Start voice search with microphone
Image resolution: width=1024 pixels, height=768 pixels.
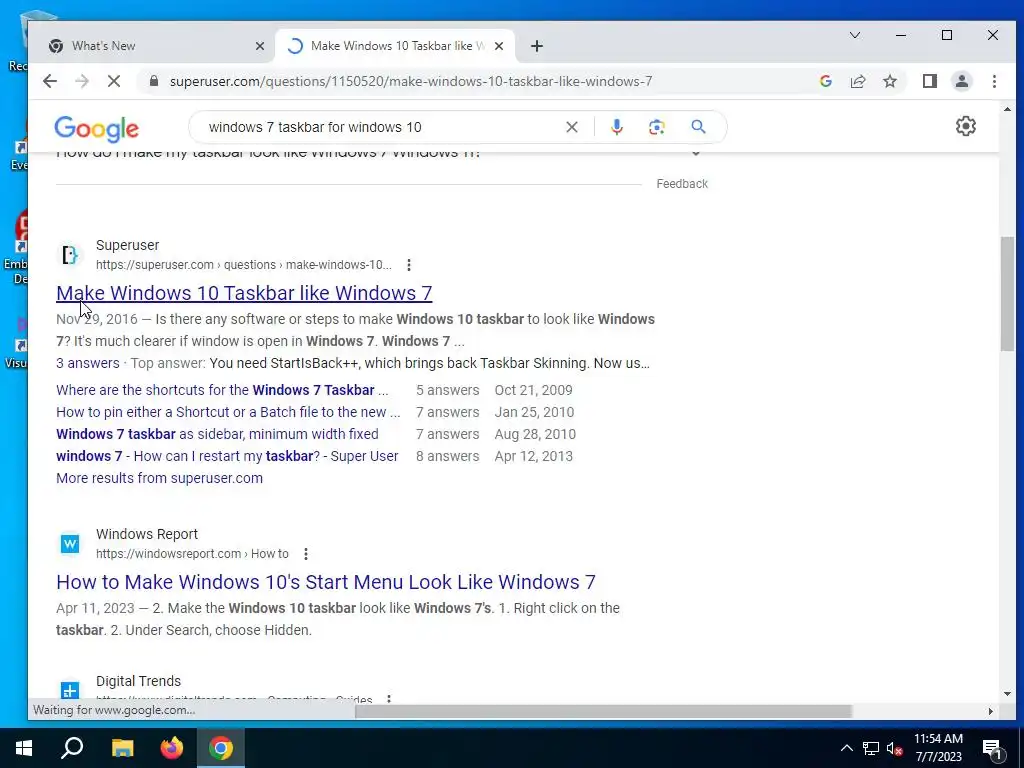point(616,127)
